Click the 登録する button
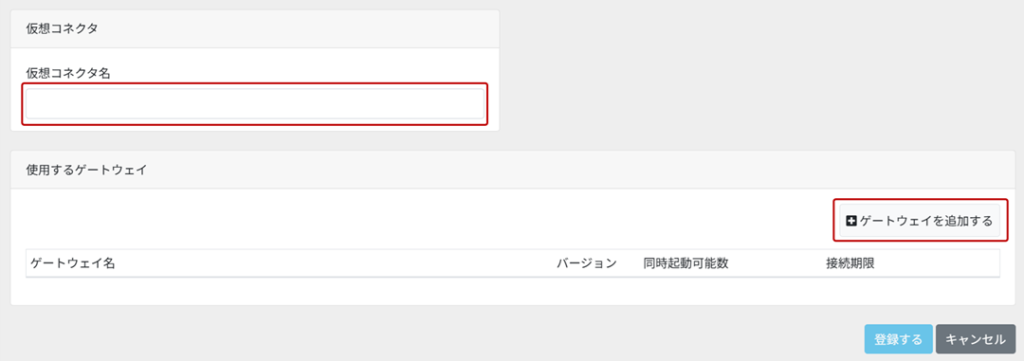The height and width of the screenshot is (361, 1024). tap(898, 339)
